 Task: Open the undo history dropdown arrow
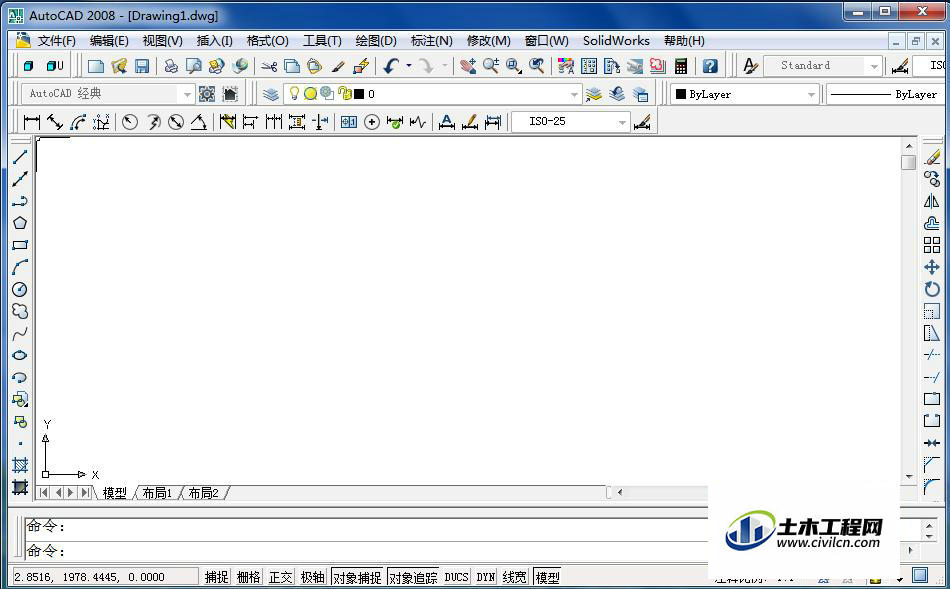tap(409, 65)
